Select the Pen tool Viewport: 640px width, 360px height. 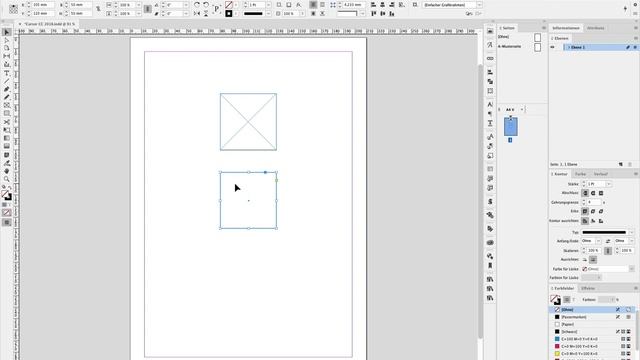click(7, 89)
